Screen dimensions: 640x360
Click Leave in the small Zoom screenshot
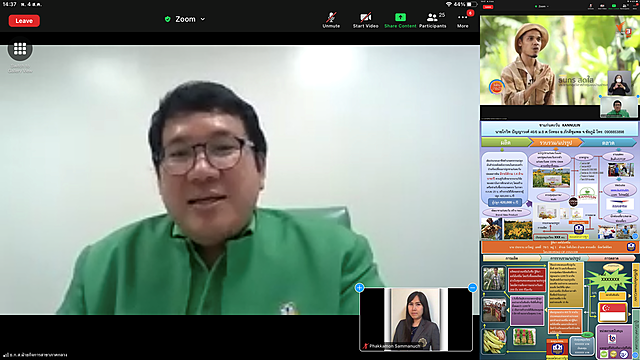[x=488, y=7]
